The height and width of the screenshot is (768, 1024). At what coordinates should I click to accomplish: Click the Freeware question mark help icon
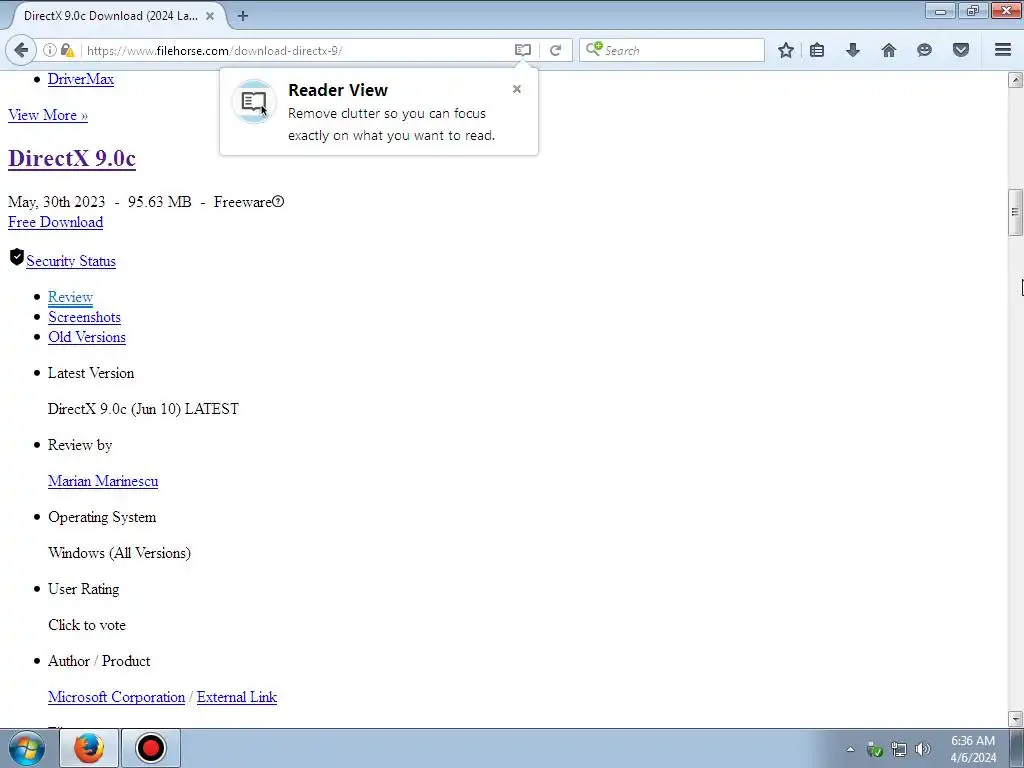(278, 202)
